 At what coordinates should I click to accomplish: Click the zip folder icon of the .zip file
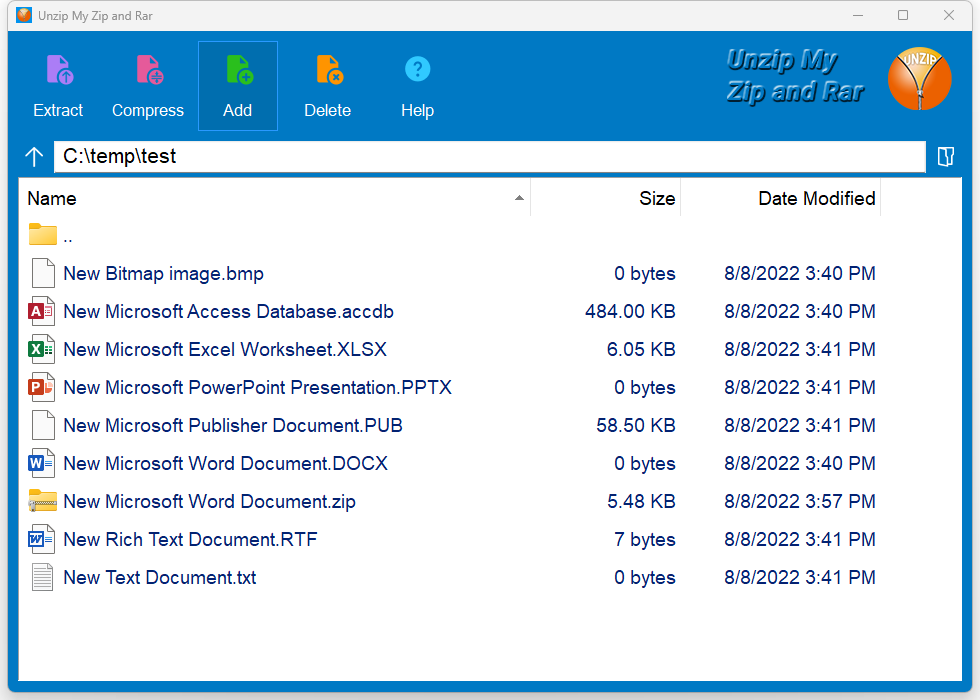[42, 501]
